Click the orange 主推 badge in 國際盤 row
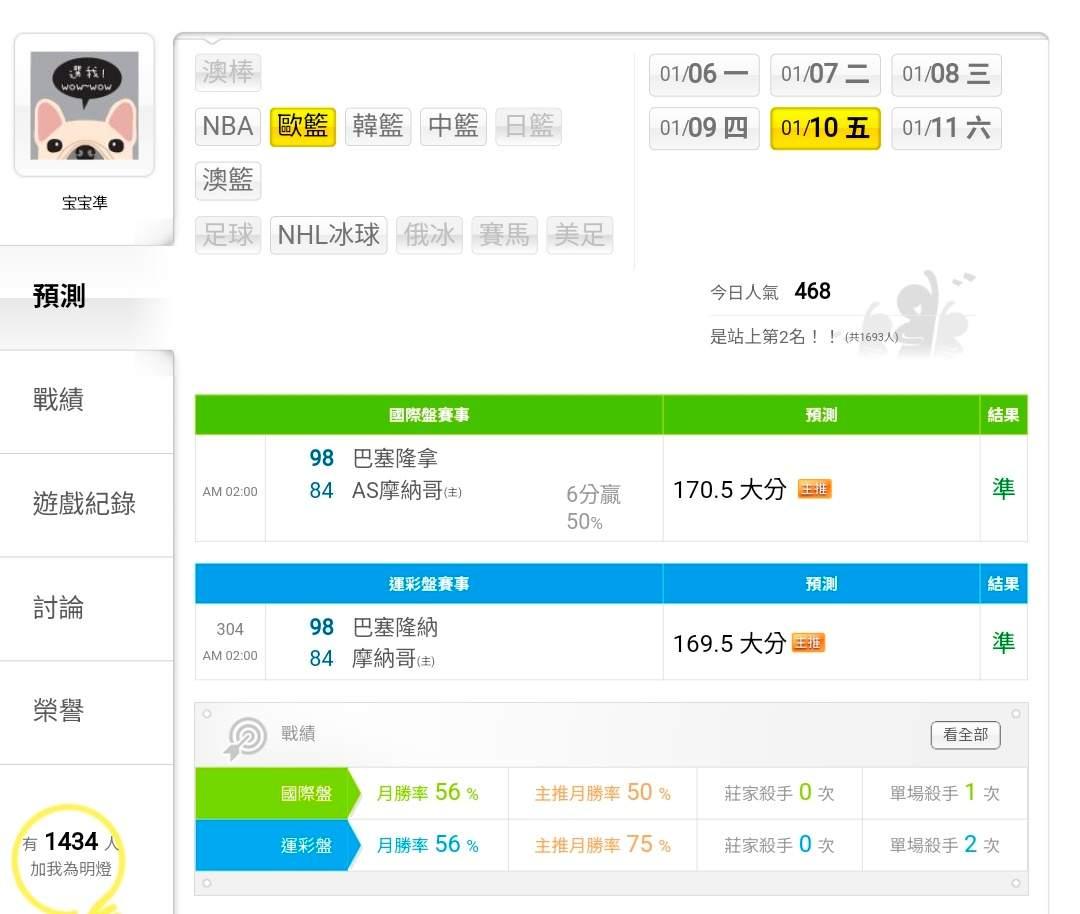 click(814, 489)
